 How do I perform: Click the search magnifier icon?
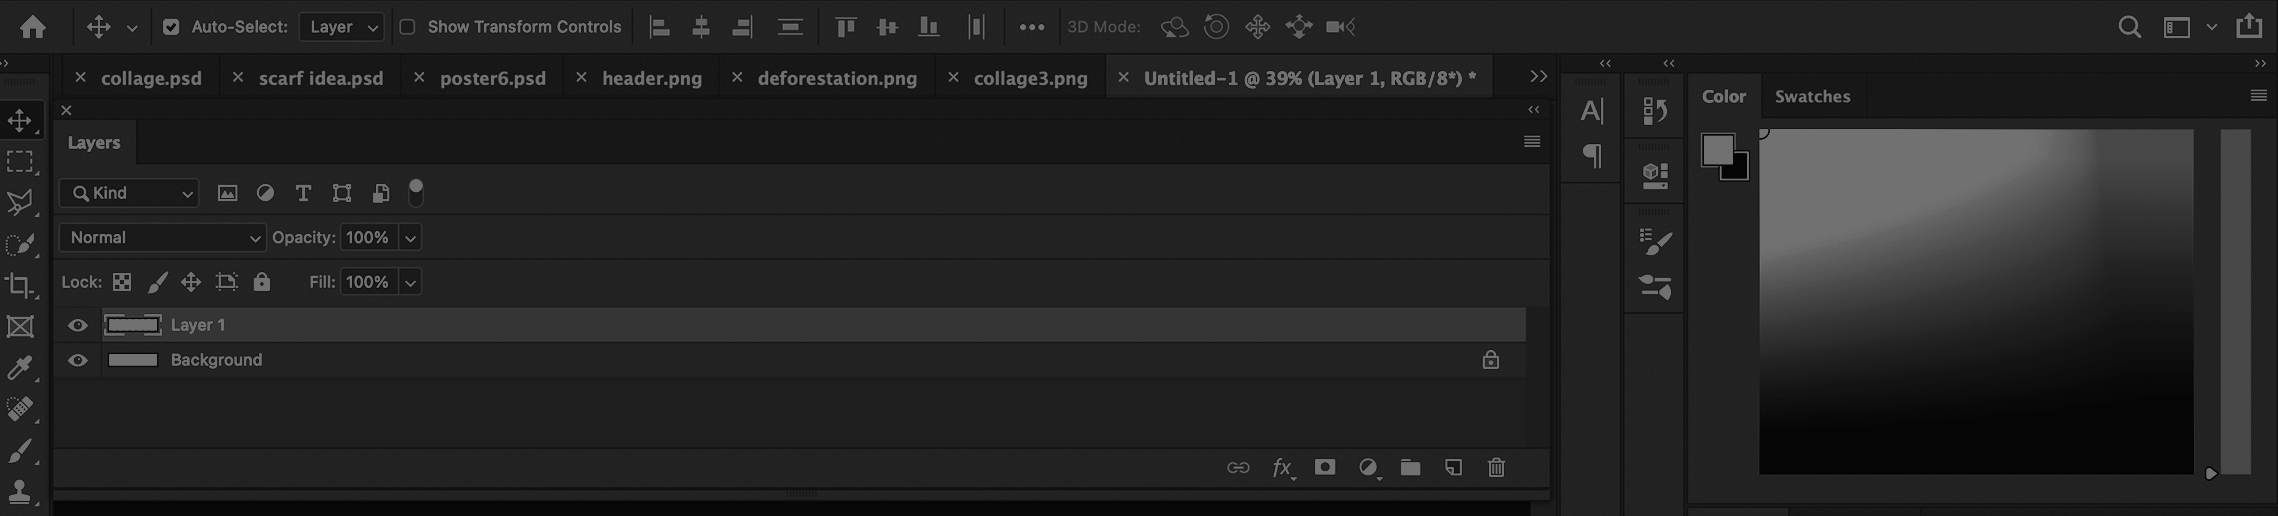click(2129, 27)
